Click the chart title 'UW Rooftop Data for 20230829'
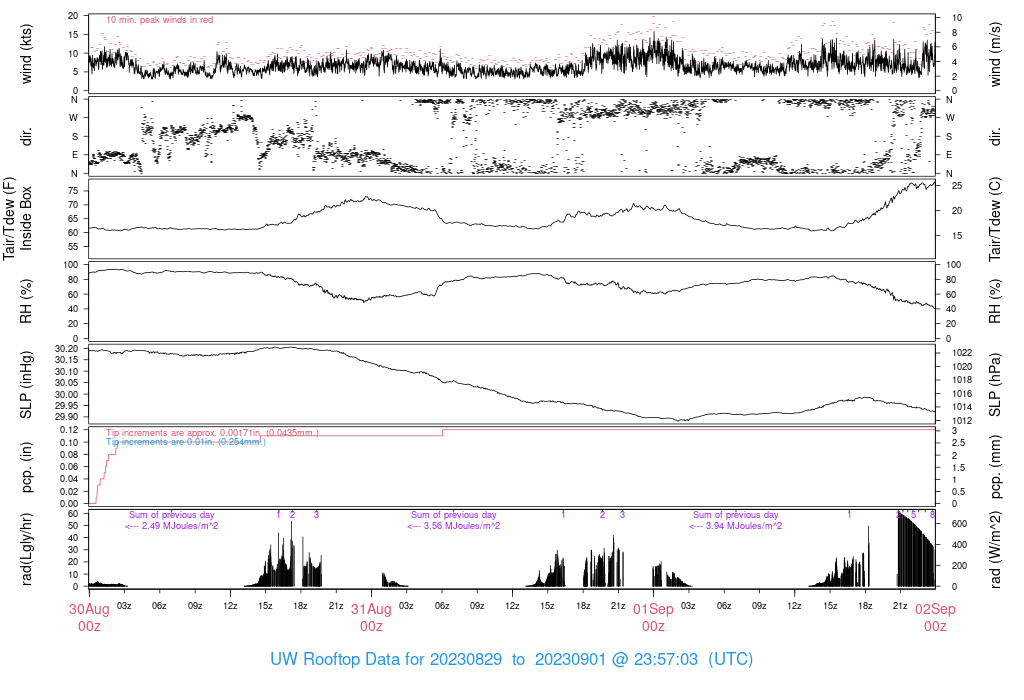Screen dimensions: 1024x700 386,659
